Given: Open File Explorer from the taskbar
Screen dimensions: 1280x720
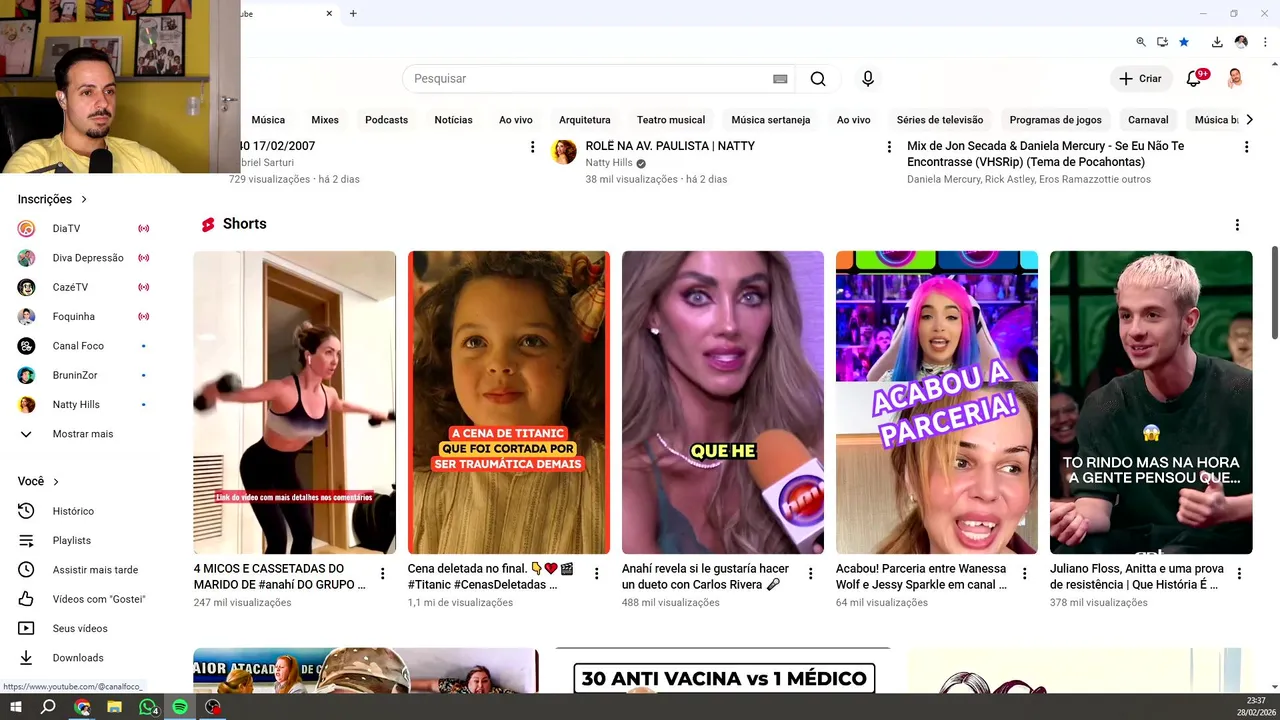Looking at the screenshot, I should coord(114,707).
